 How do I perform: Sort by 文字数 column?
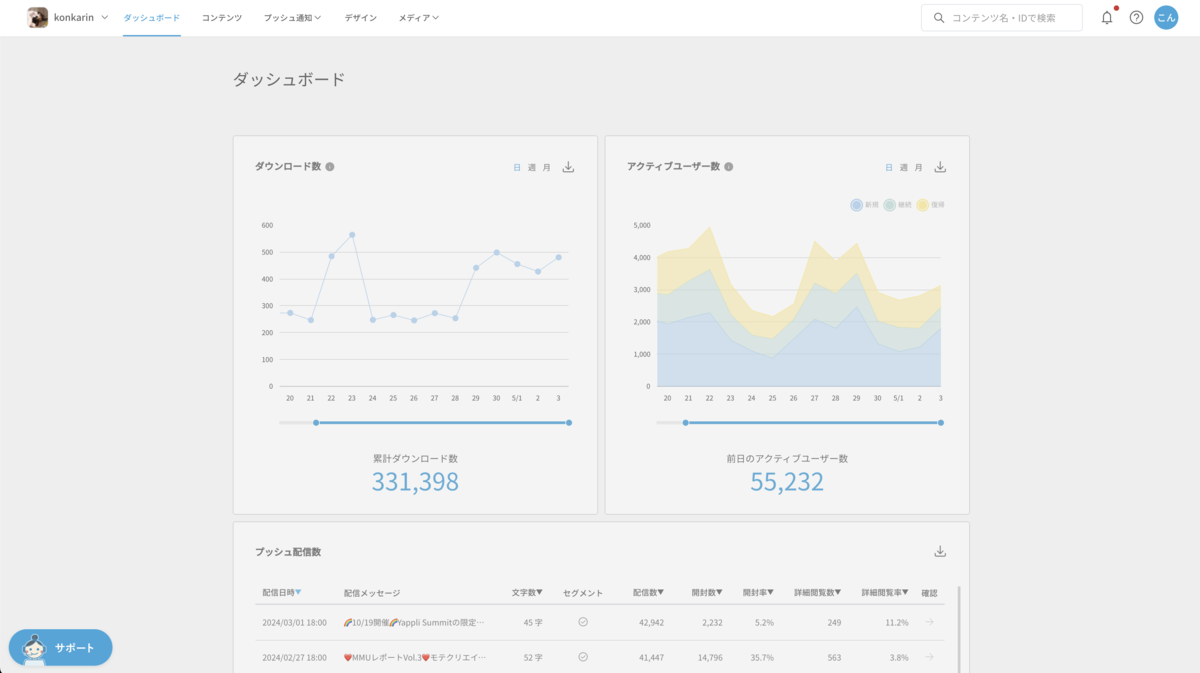click(527, 593)
